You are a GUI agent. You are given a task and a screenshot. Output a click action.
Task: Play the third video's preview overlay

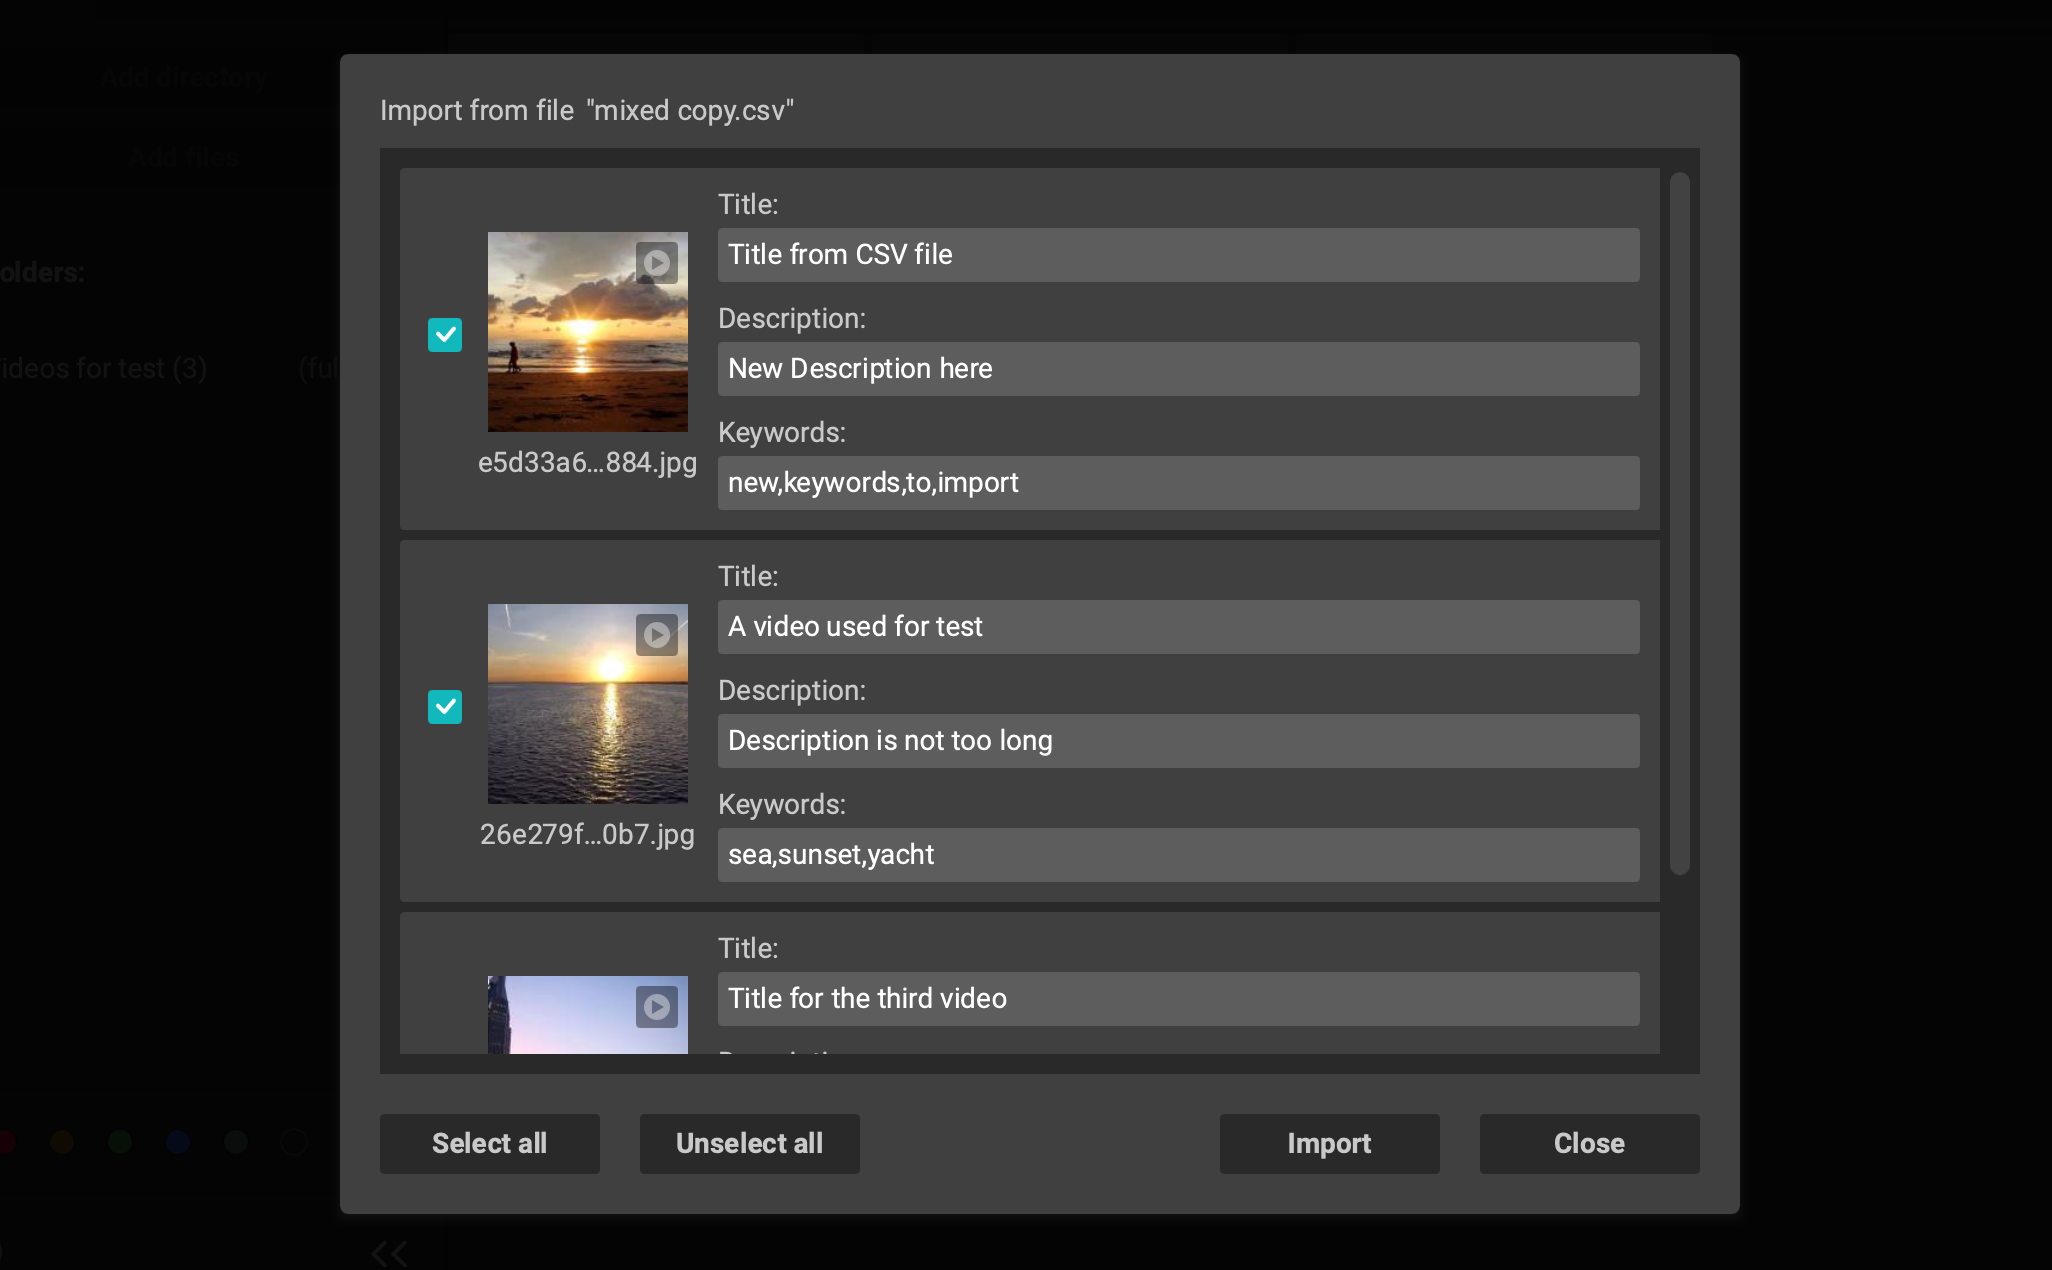click(x=657, y=1007)
